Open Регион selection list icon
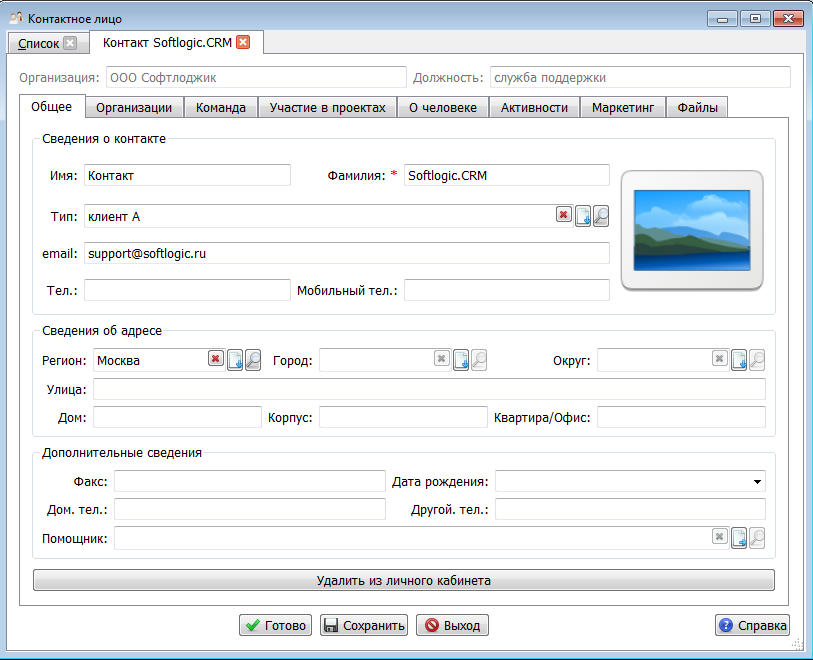813x660 pixels. 235,360
